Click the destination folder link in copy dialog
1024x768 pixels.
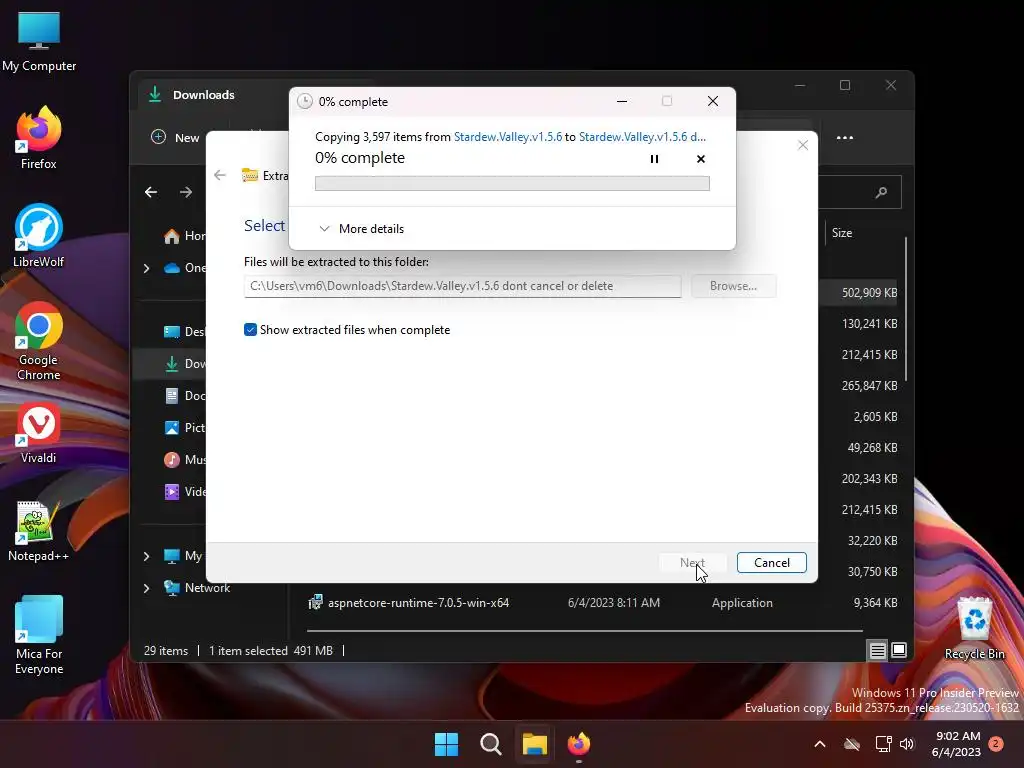642,136
